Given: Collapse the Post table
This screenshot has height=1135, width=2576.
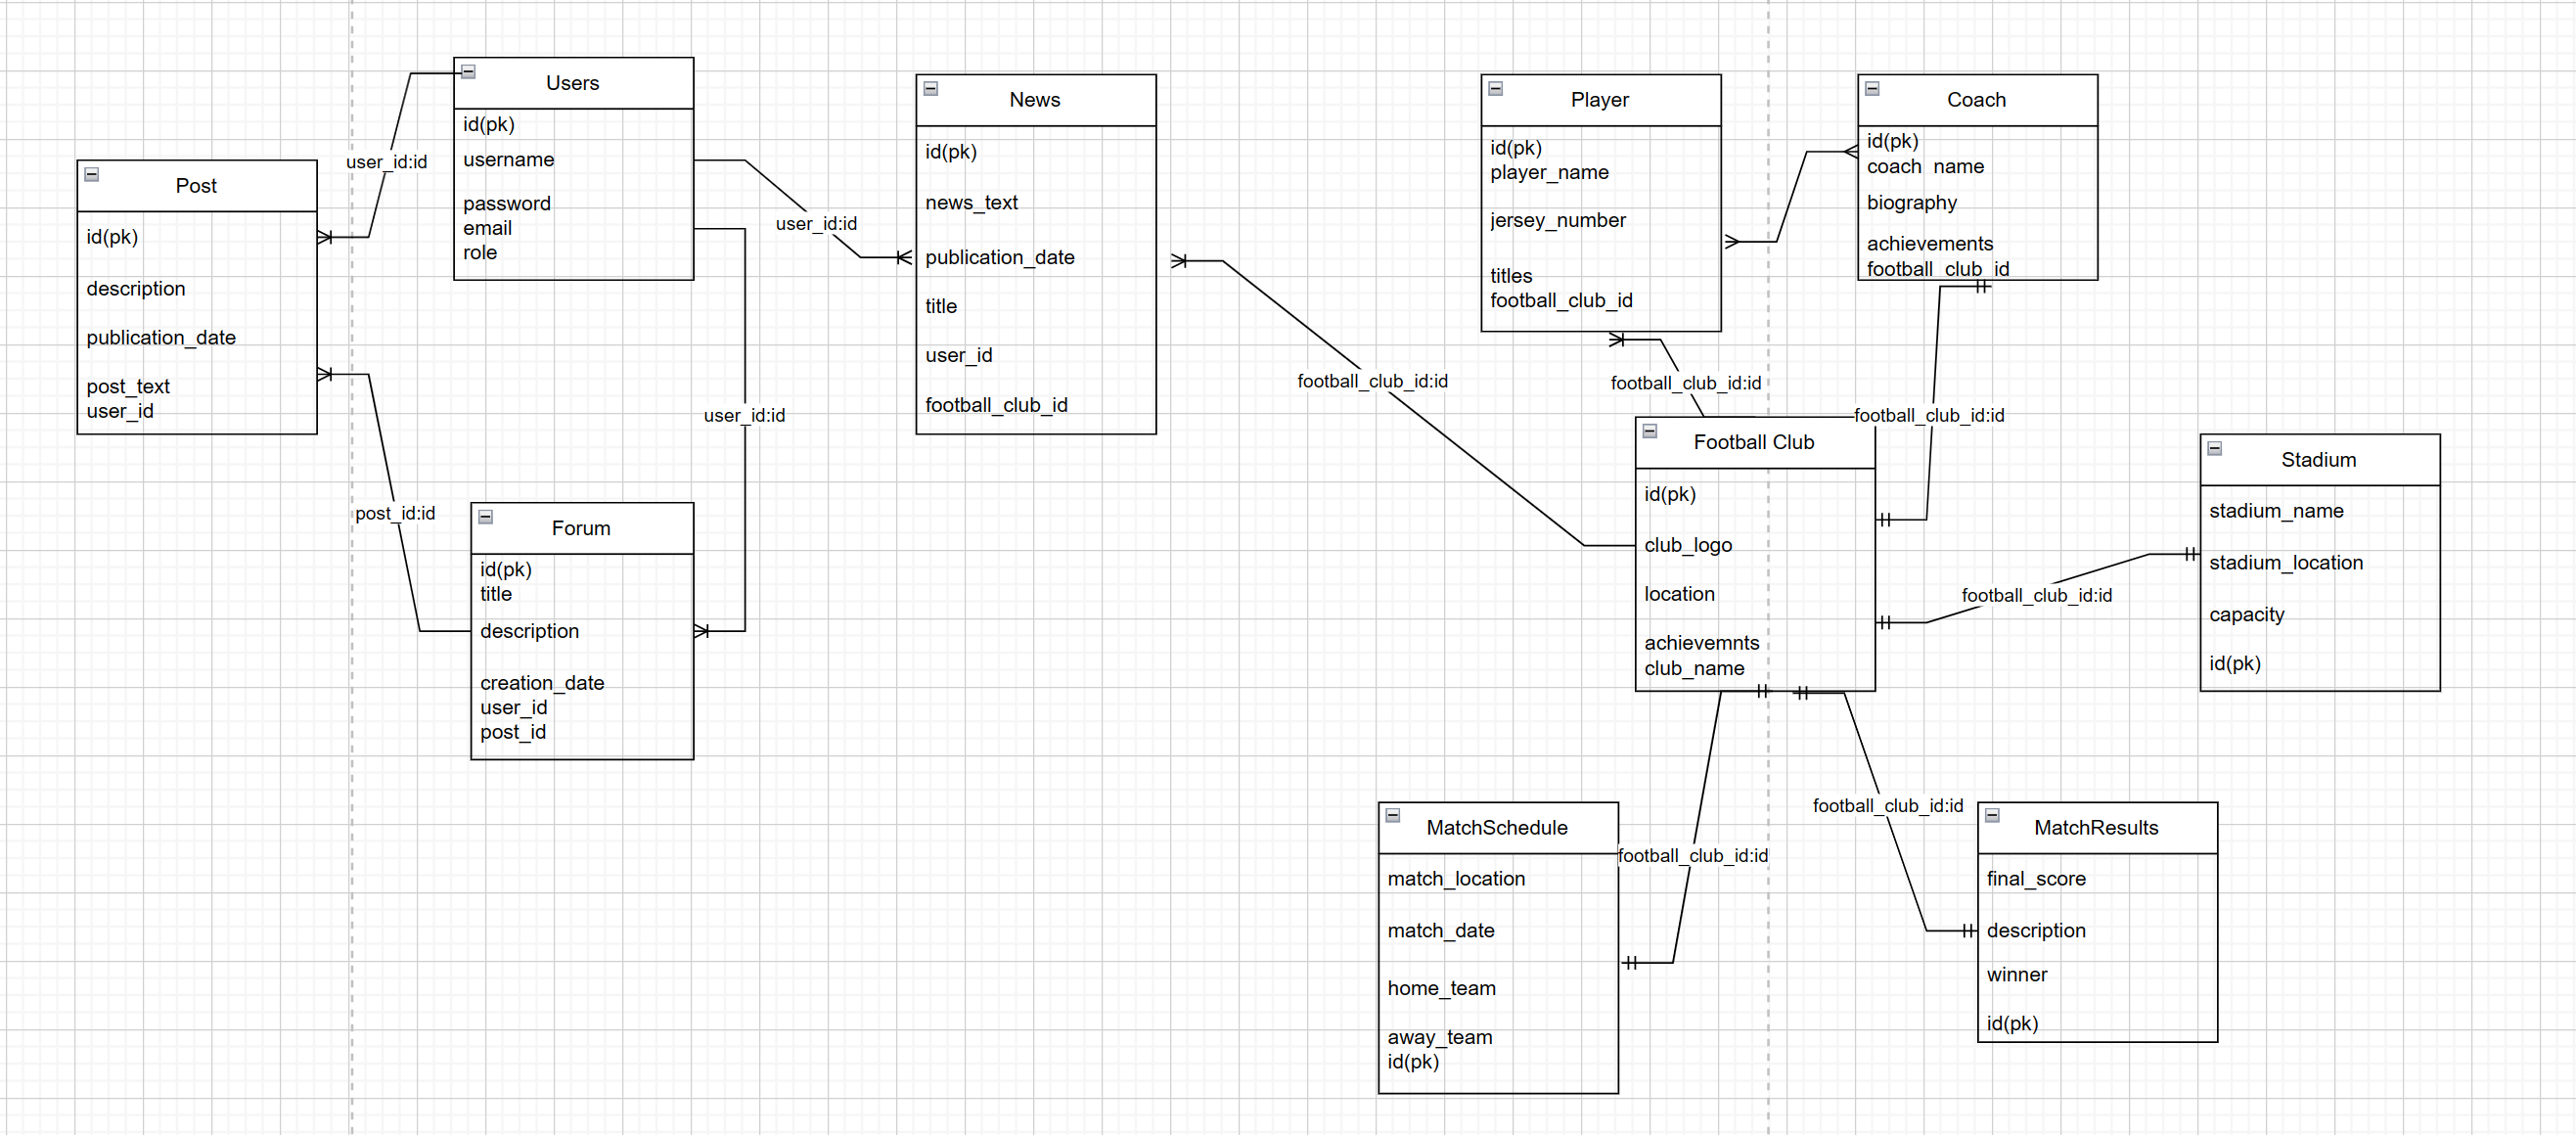Looking at the screenshot, I should pos(92,174).
